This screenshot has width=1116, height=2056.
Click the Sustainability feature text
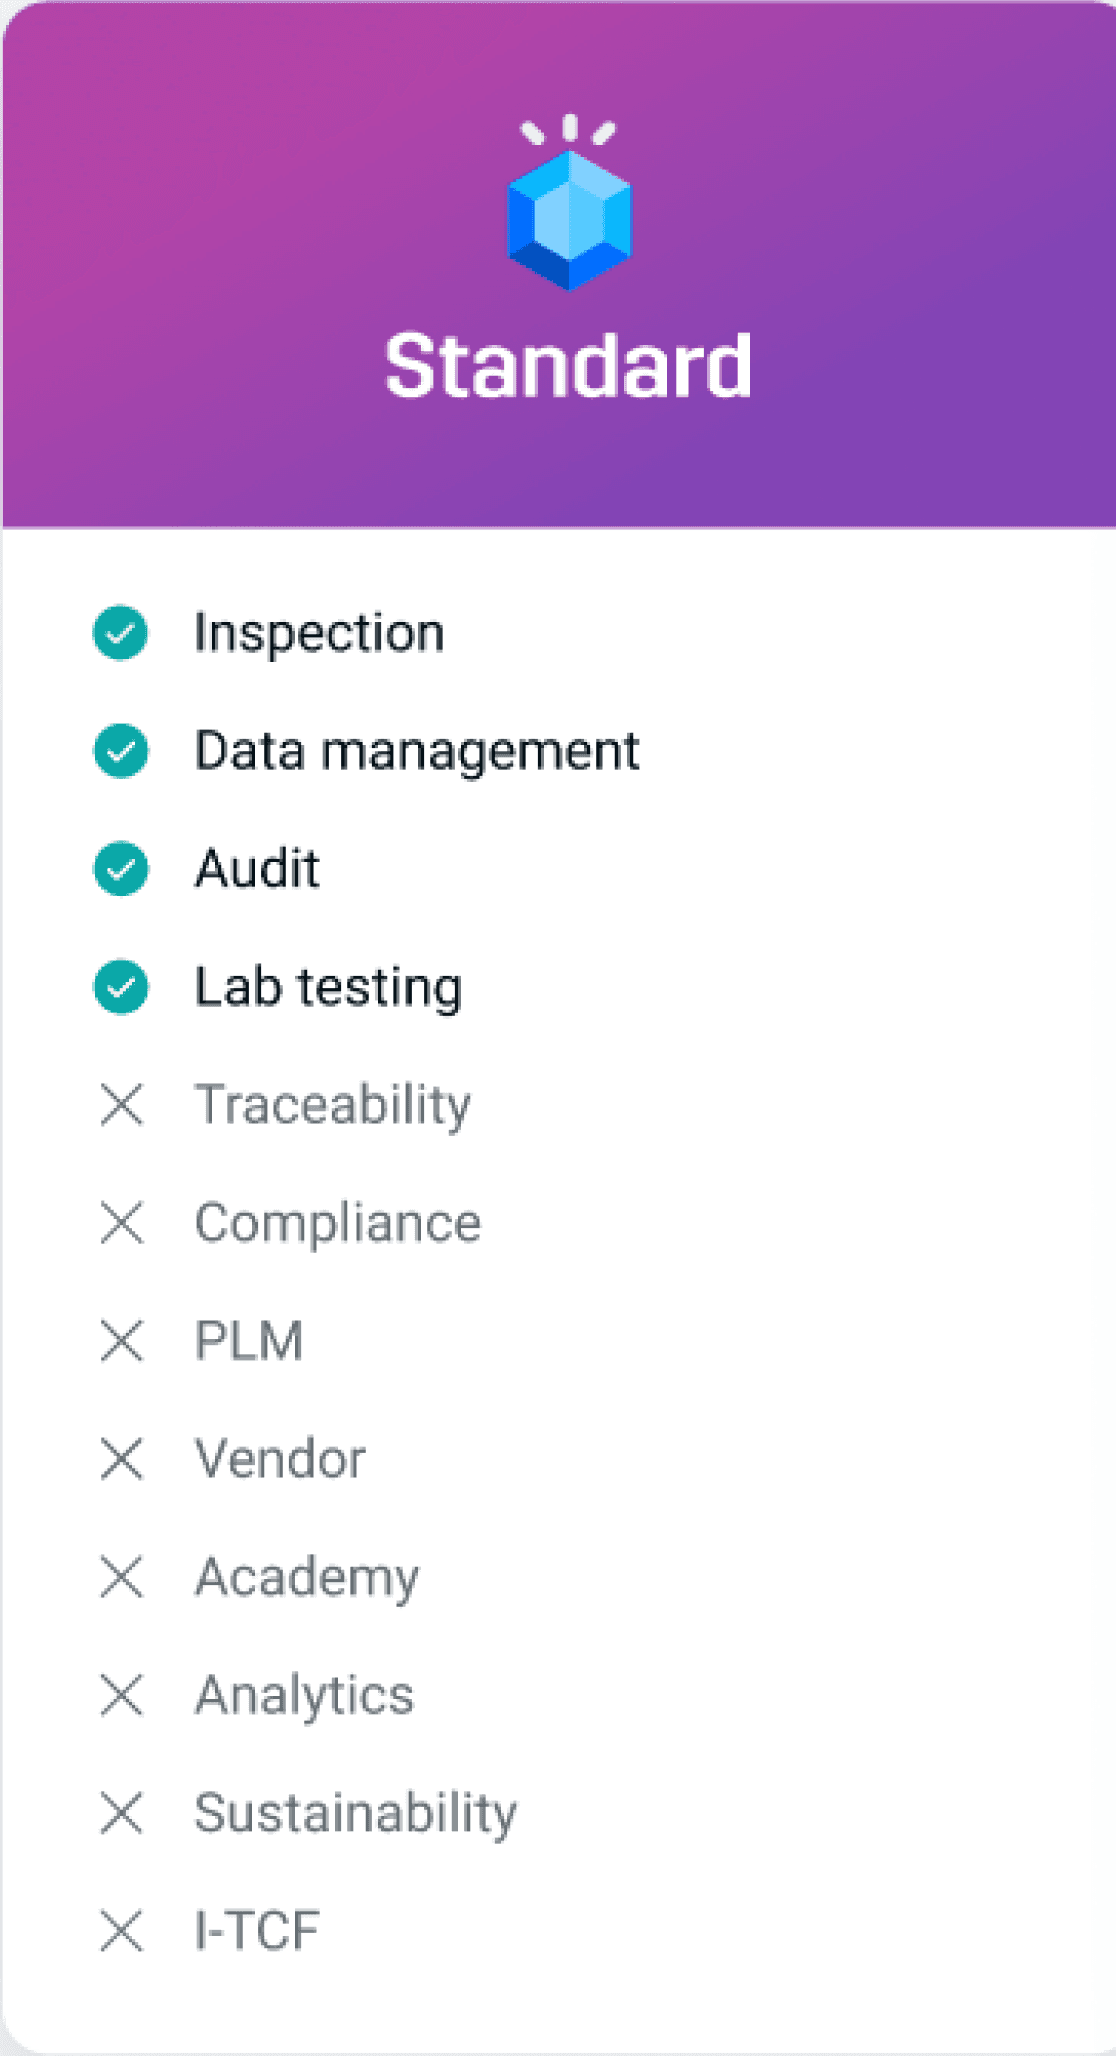[x=356, y=1813]
